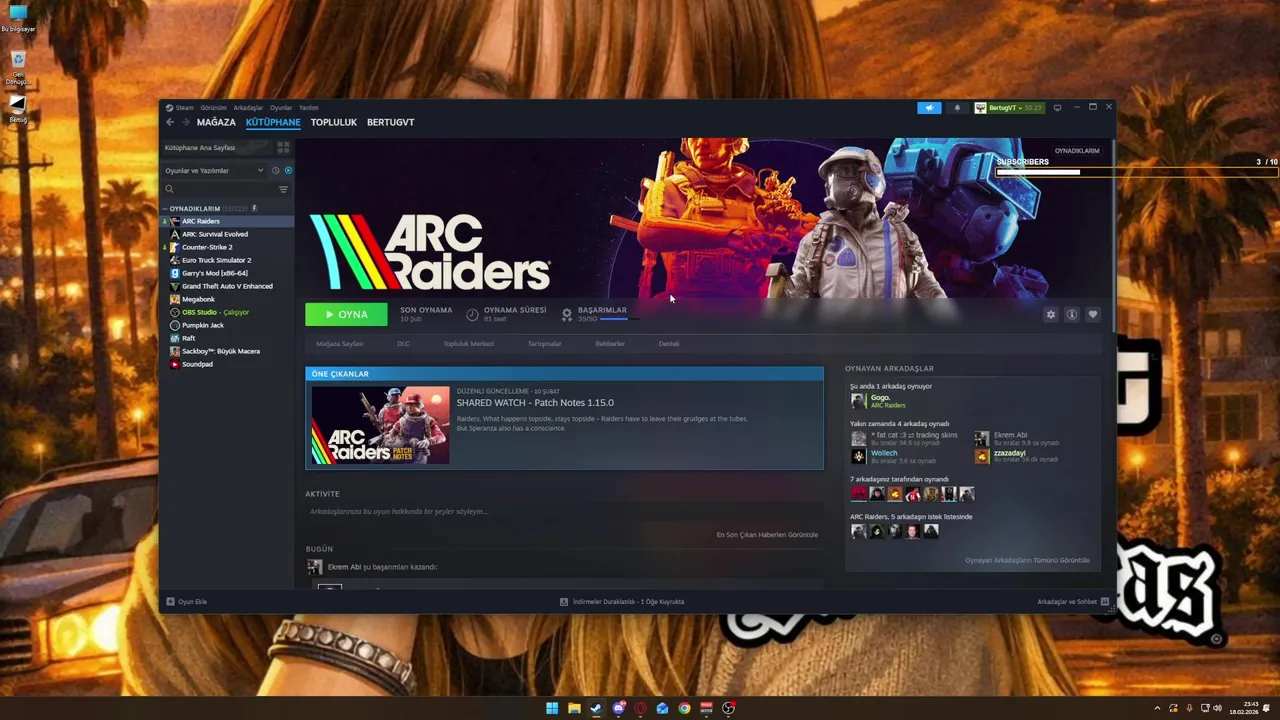Open notifications bell icon
The width and height of the screenshot is (1280, 720).
[x=957, y=107]
